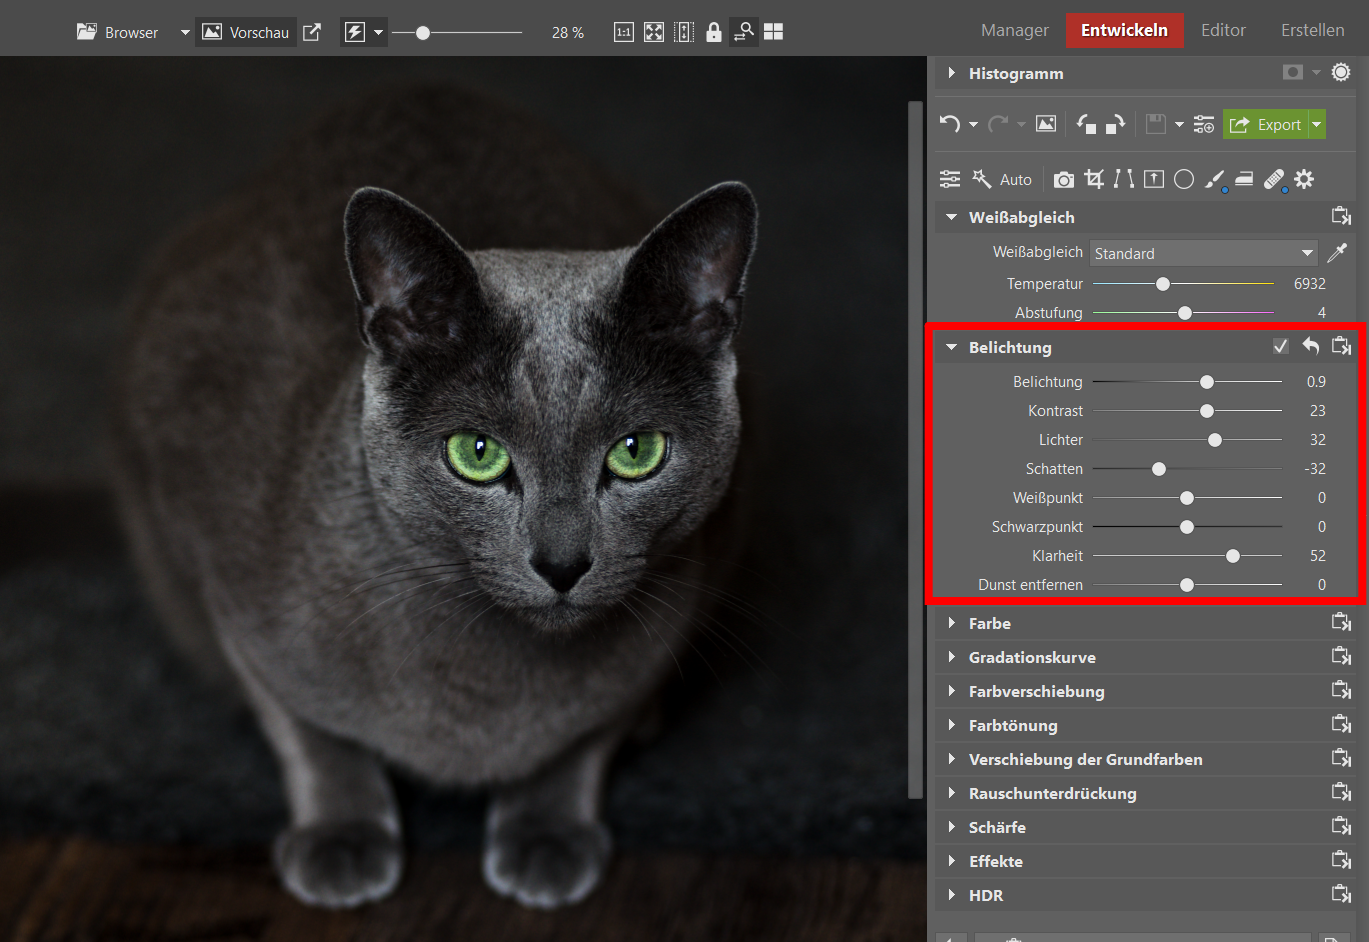Click the undo arrow icon

point(950,124)
